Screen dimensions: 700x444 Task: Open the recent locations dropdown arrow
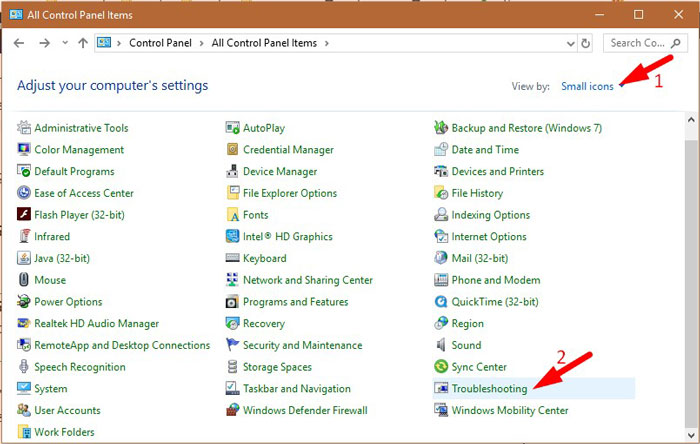point(65,43)
